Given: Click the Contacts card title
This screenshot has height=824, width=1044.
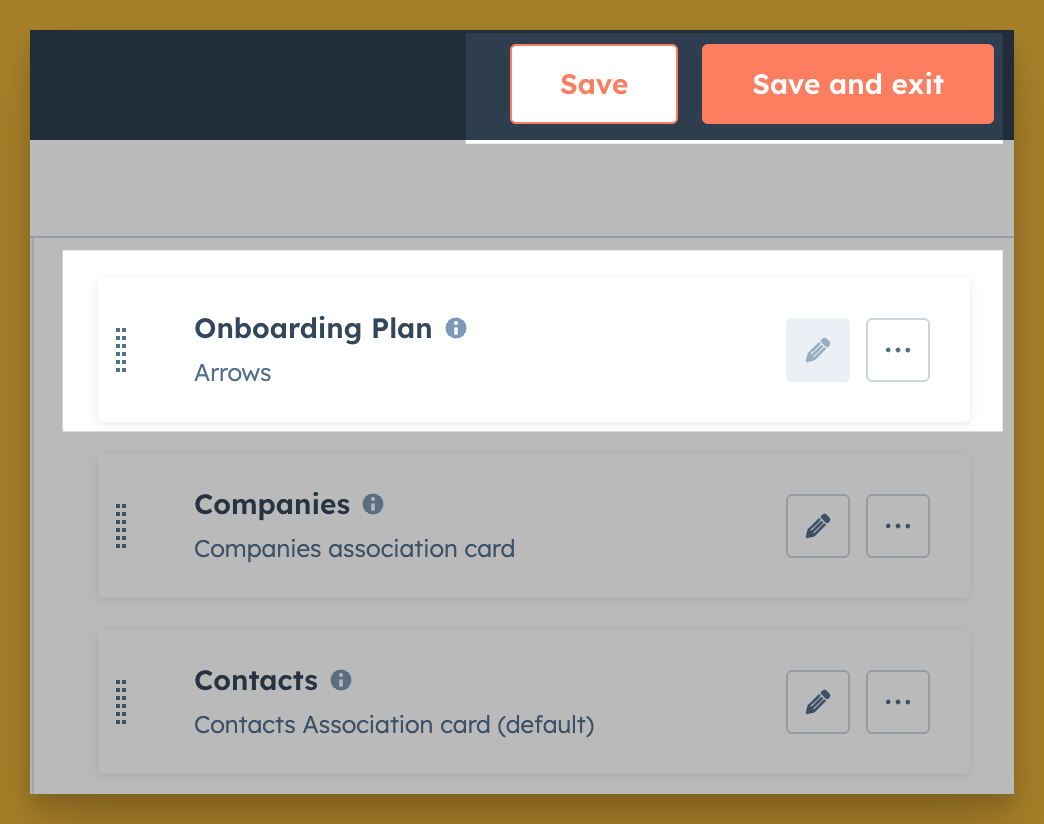Looking at the screenshot, I should [x=256, y=680].
